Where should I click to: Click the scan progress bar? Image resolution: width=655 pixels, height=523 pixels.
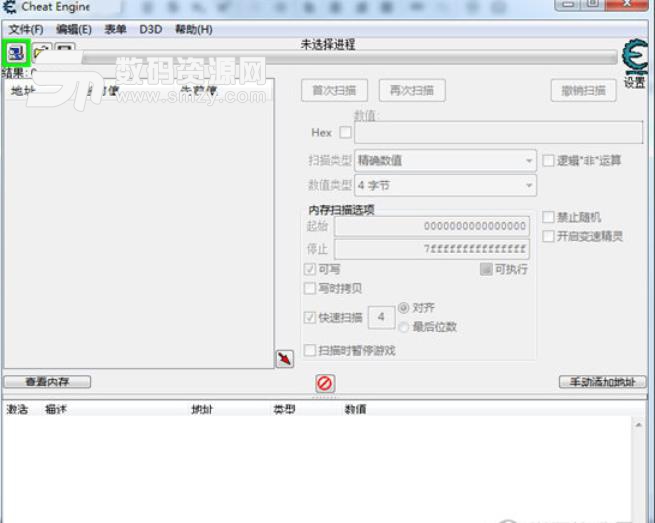coord(350,58)
